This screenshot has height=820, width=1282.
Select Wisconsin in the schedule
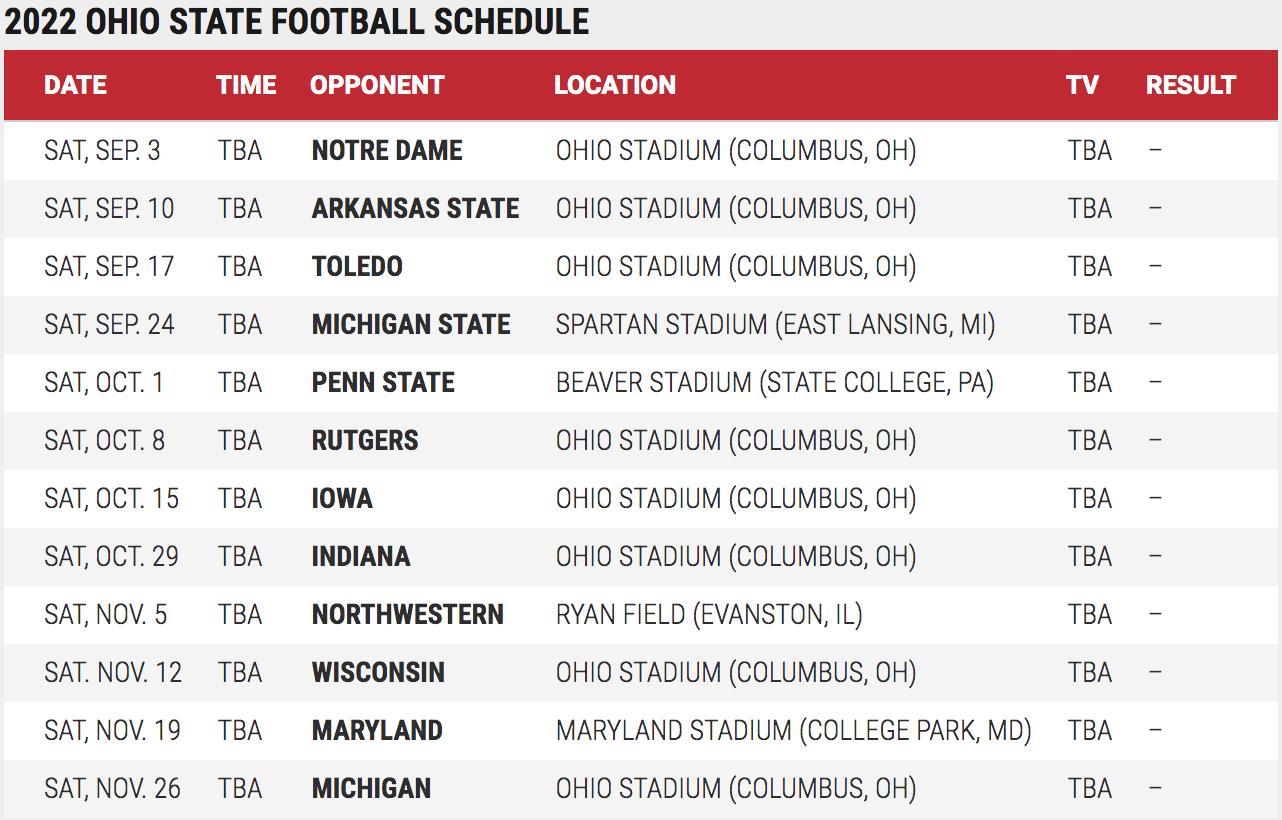[x=378, y=673]
